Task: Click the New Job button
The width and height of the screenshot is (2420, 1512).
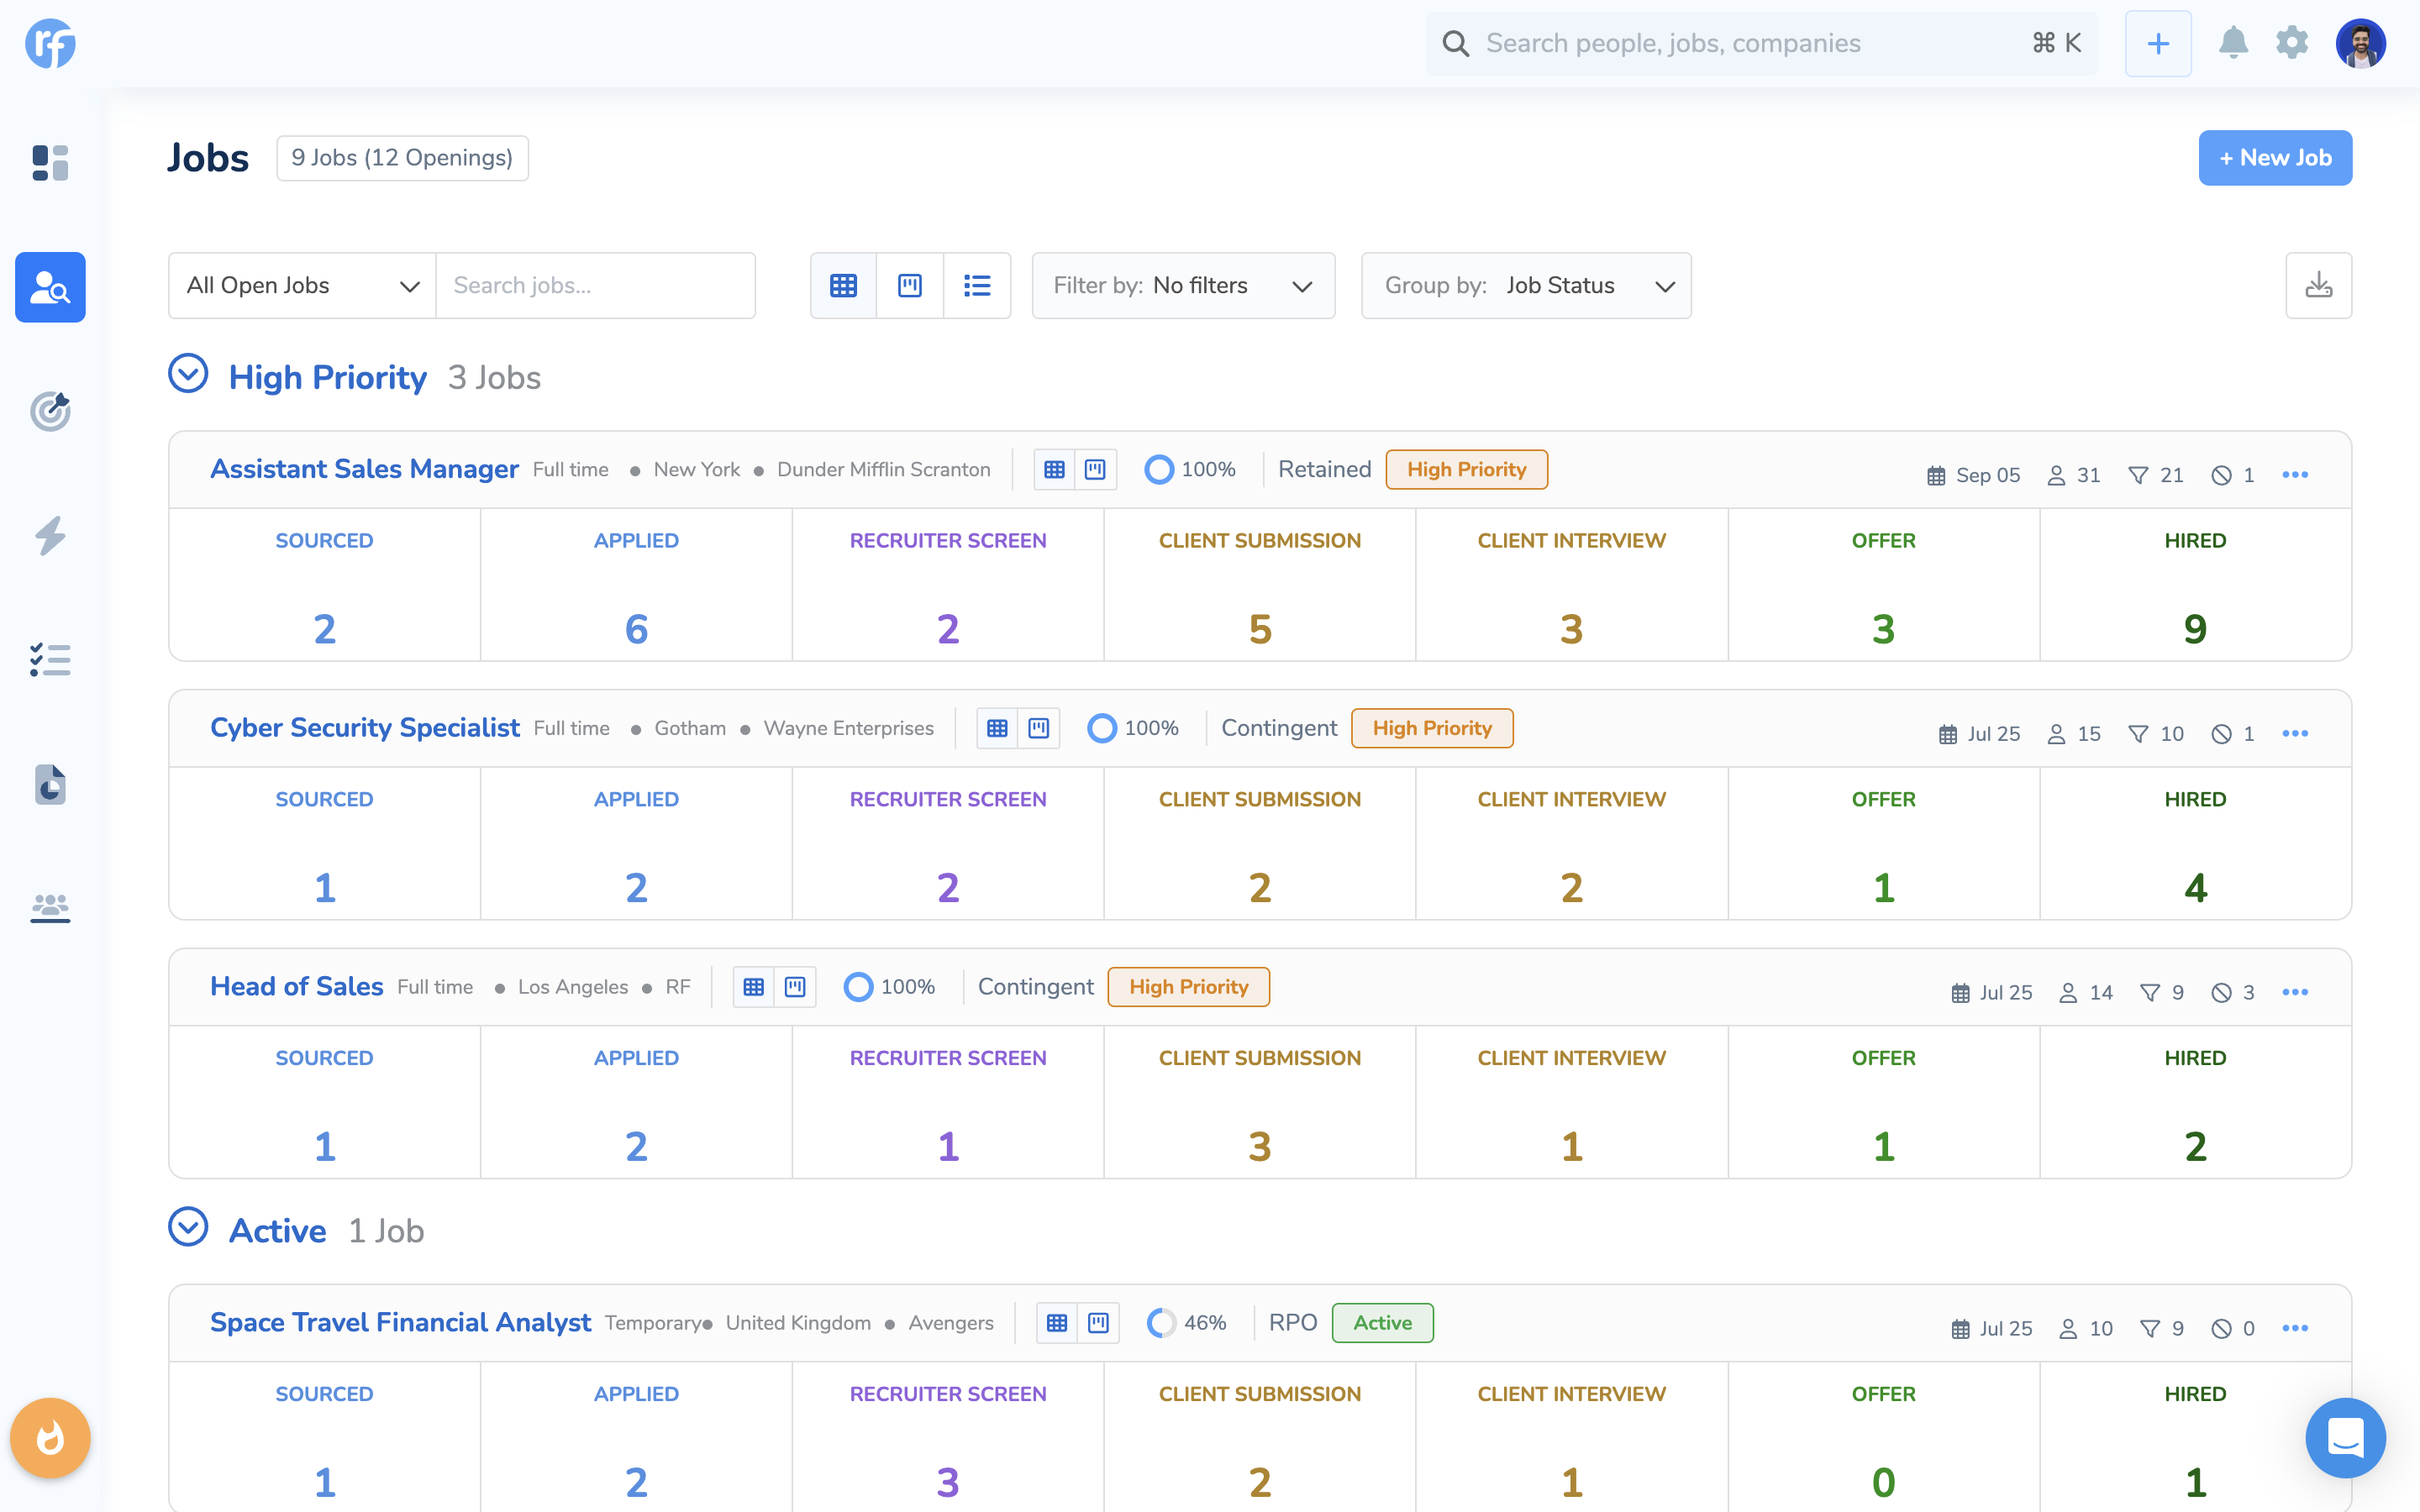Action: tap(2275, 158)
